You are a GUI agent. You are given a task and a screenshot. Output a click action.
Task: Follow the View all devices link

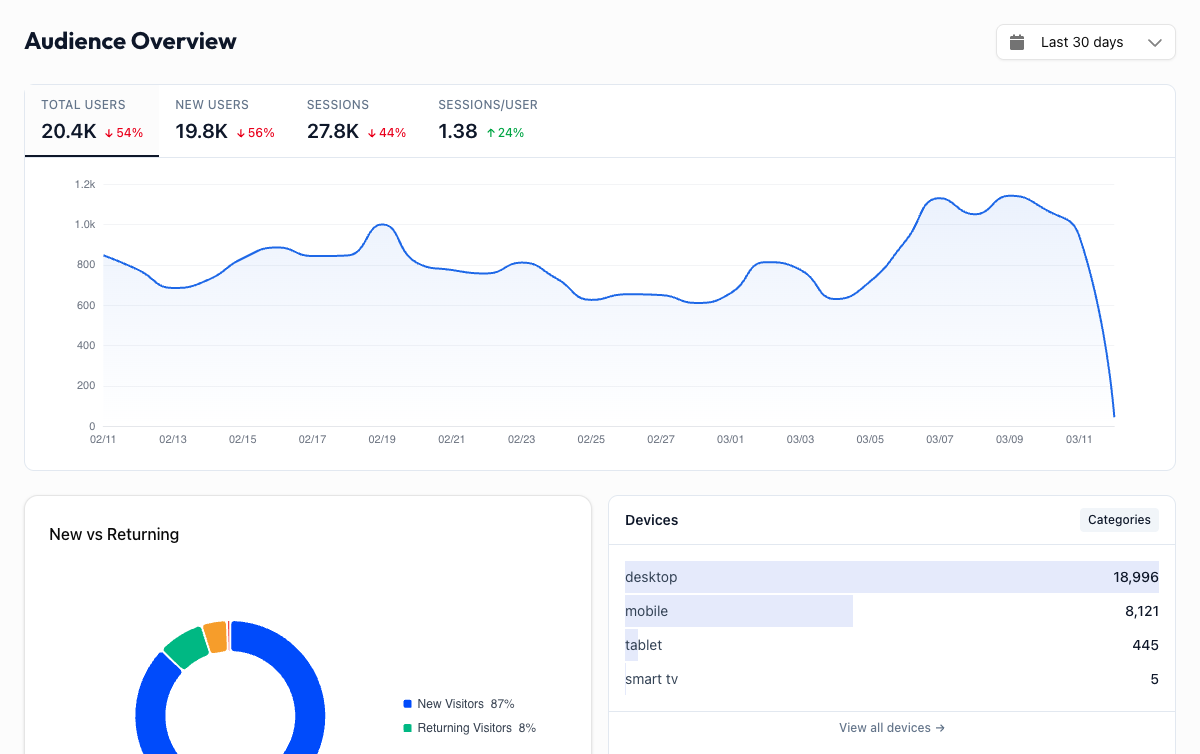click(891, 728)
